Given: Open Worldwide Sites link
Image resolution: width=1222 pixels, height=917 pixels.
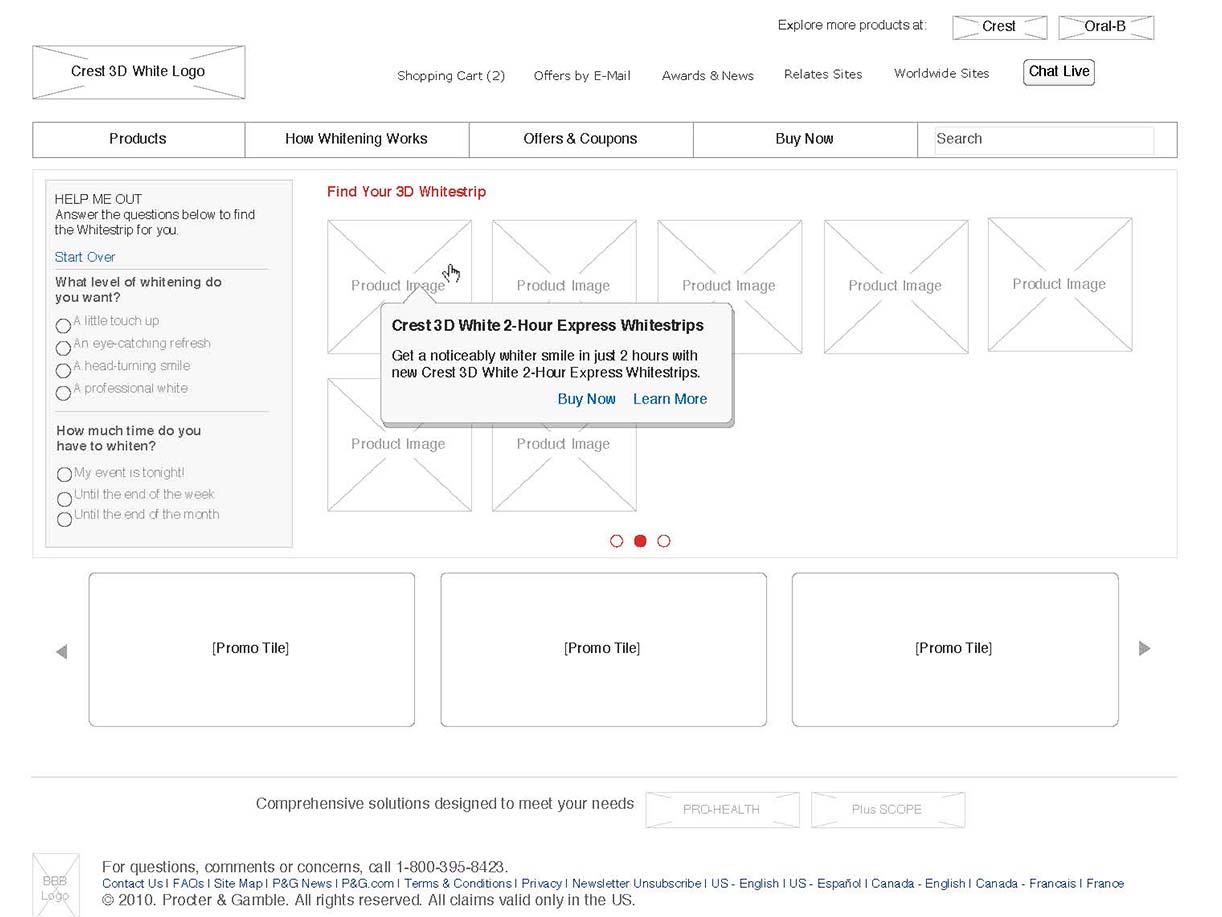Looking at the screenshot, I should click(x=942, y=74).
